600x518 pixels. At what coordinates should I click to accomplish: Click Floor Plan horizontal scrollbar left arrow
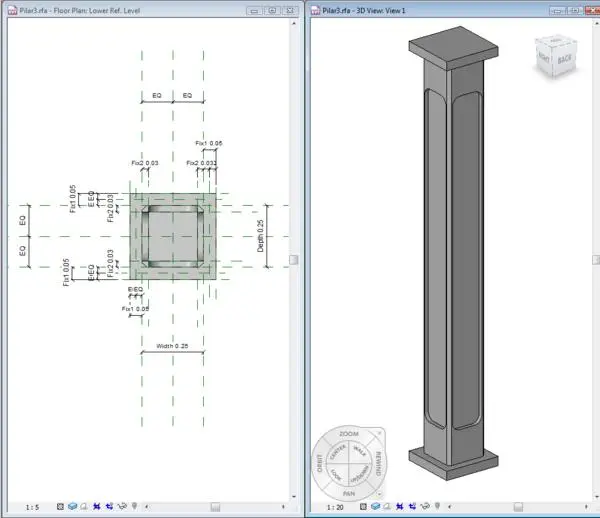(147, 507)
